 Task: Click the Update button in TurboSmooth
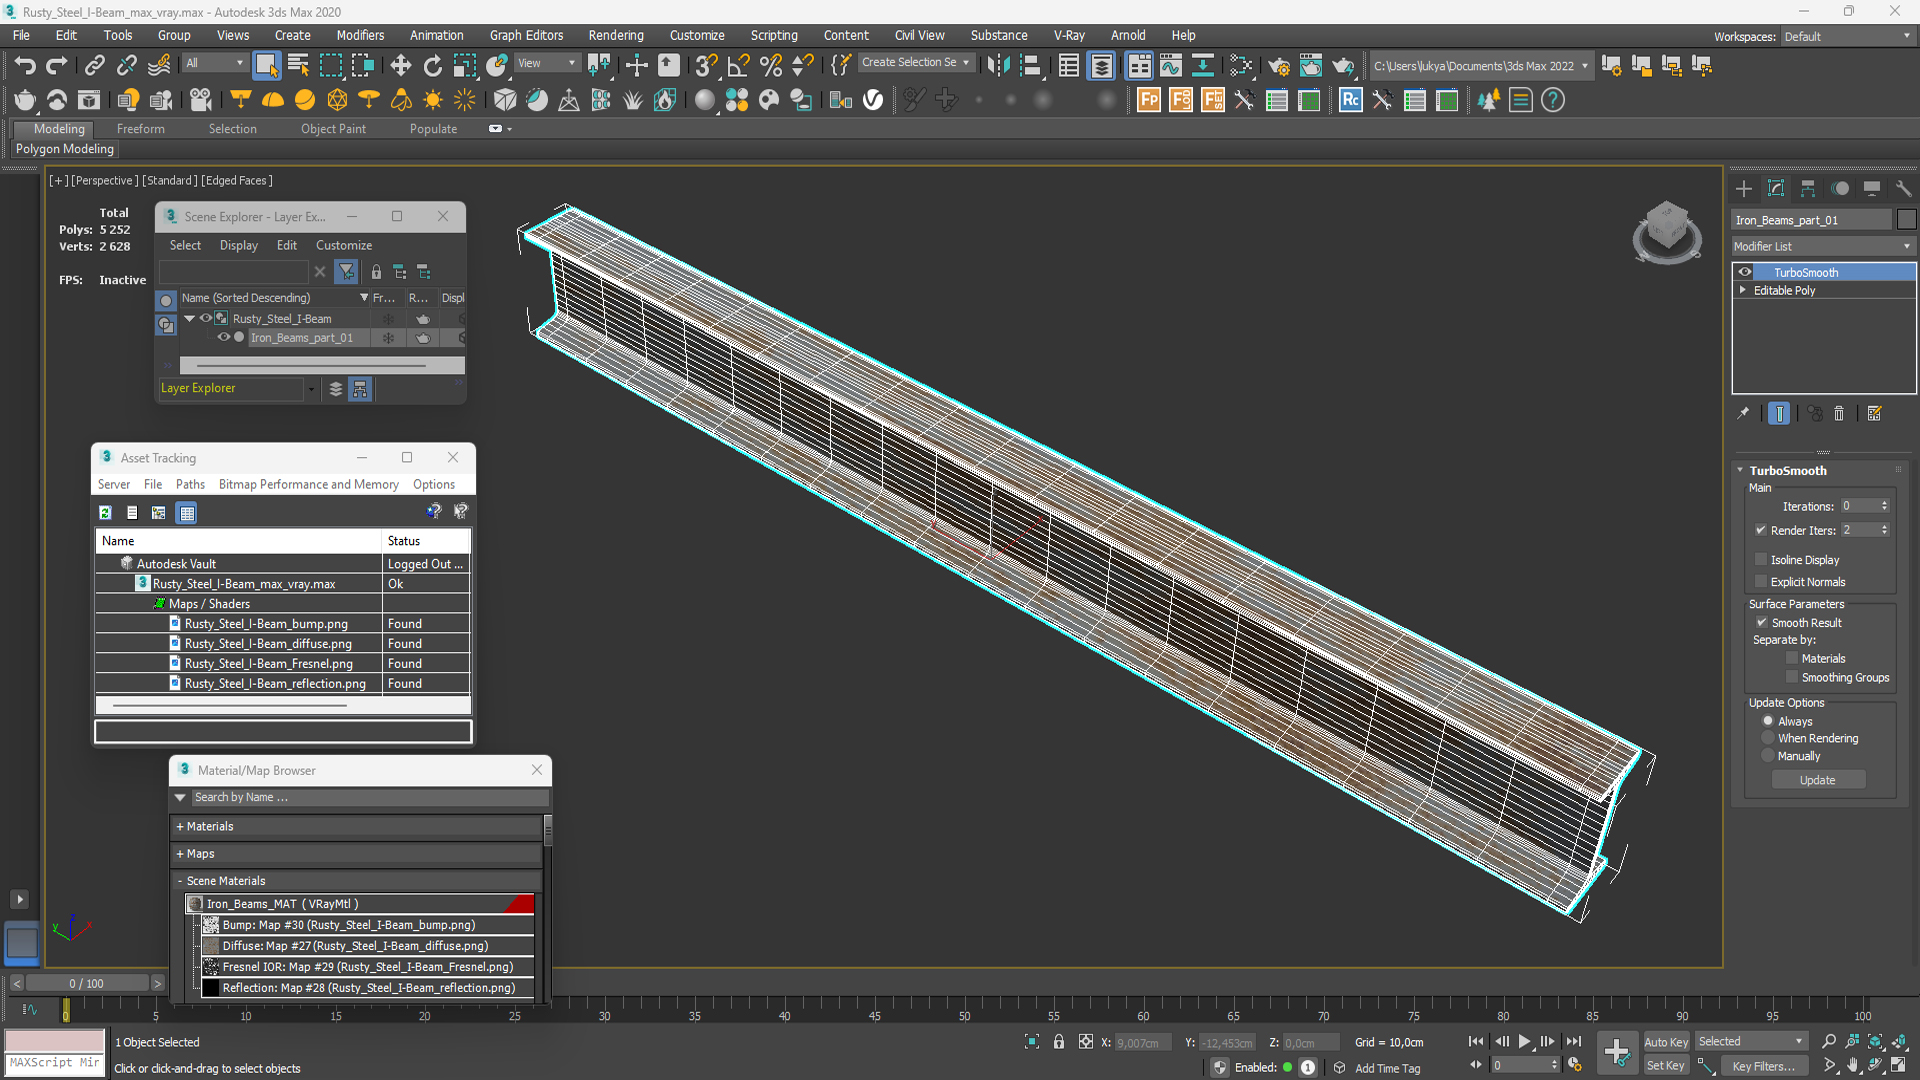(x=1817, y=780)
